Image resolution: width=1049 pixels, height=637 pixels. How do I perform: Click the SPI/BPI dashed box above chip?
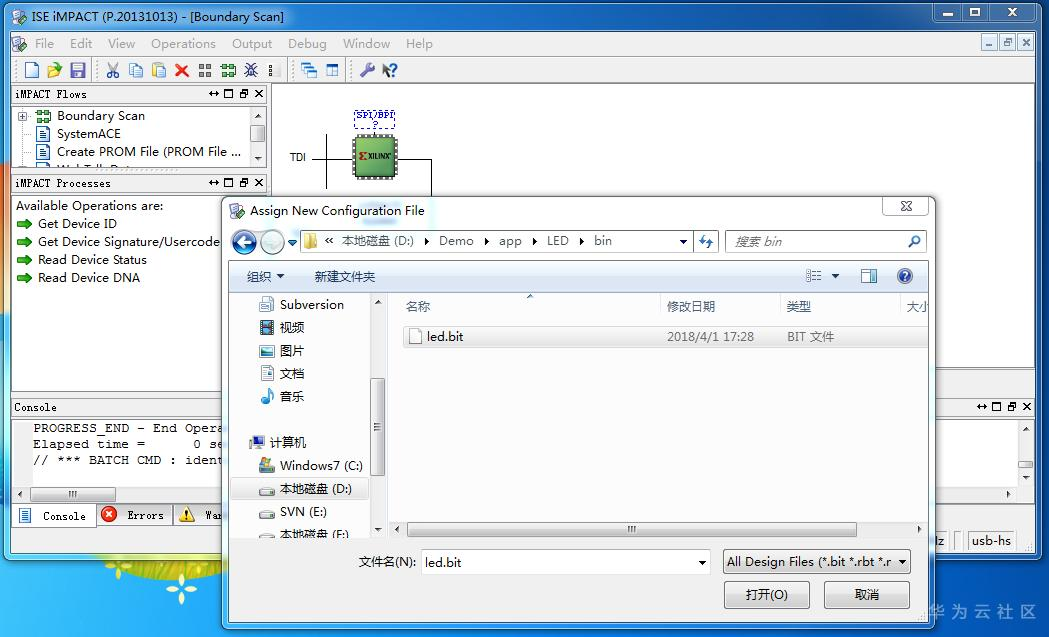pyautogui.click(x=375, y=118)
